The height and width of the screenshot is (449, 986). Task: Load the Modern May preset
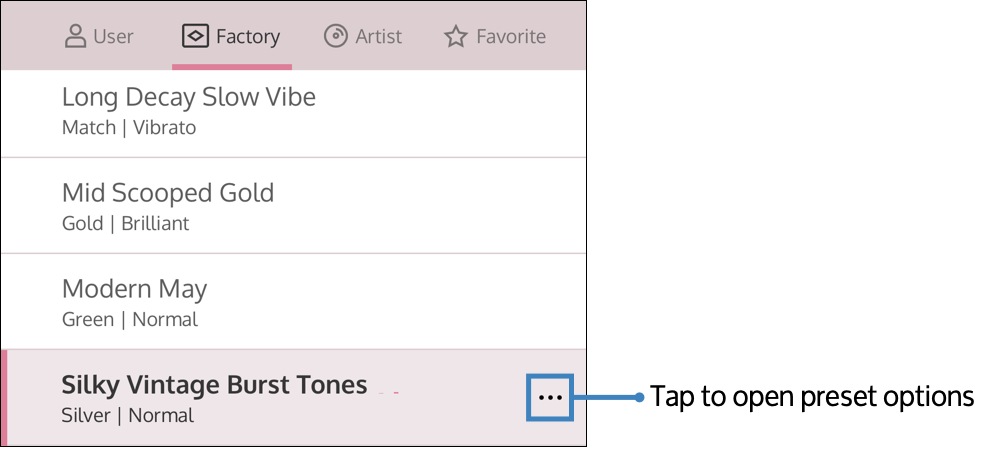point(134,289)
